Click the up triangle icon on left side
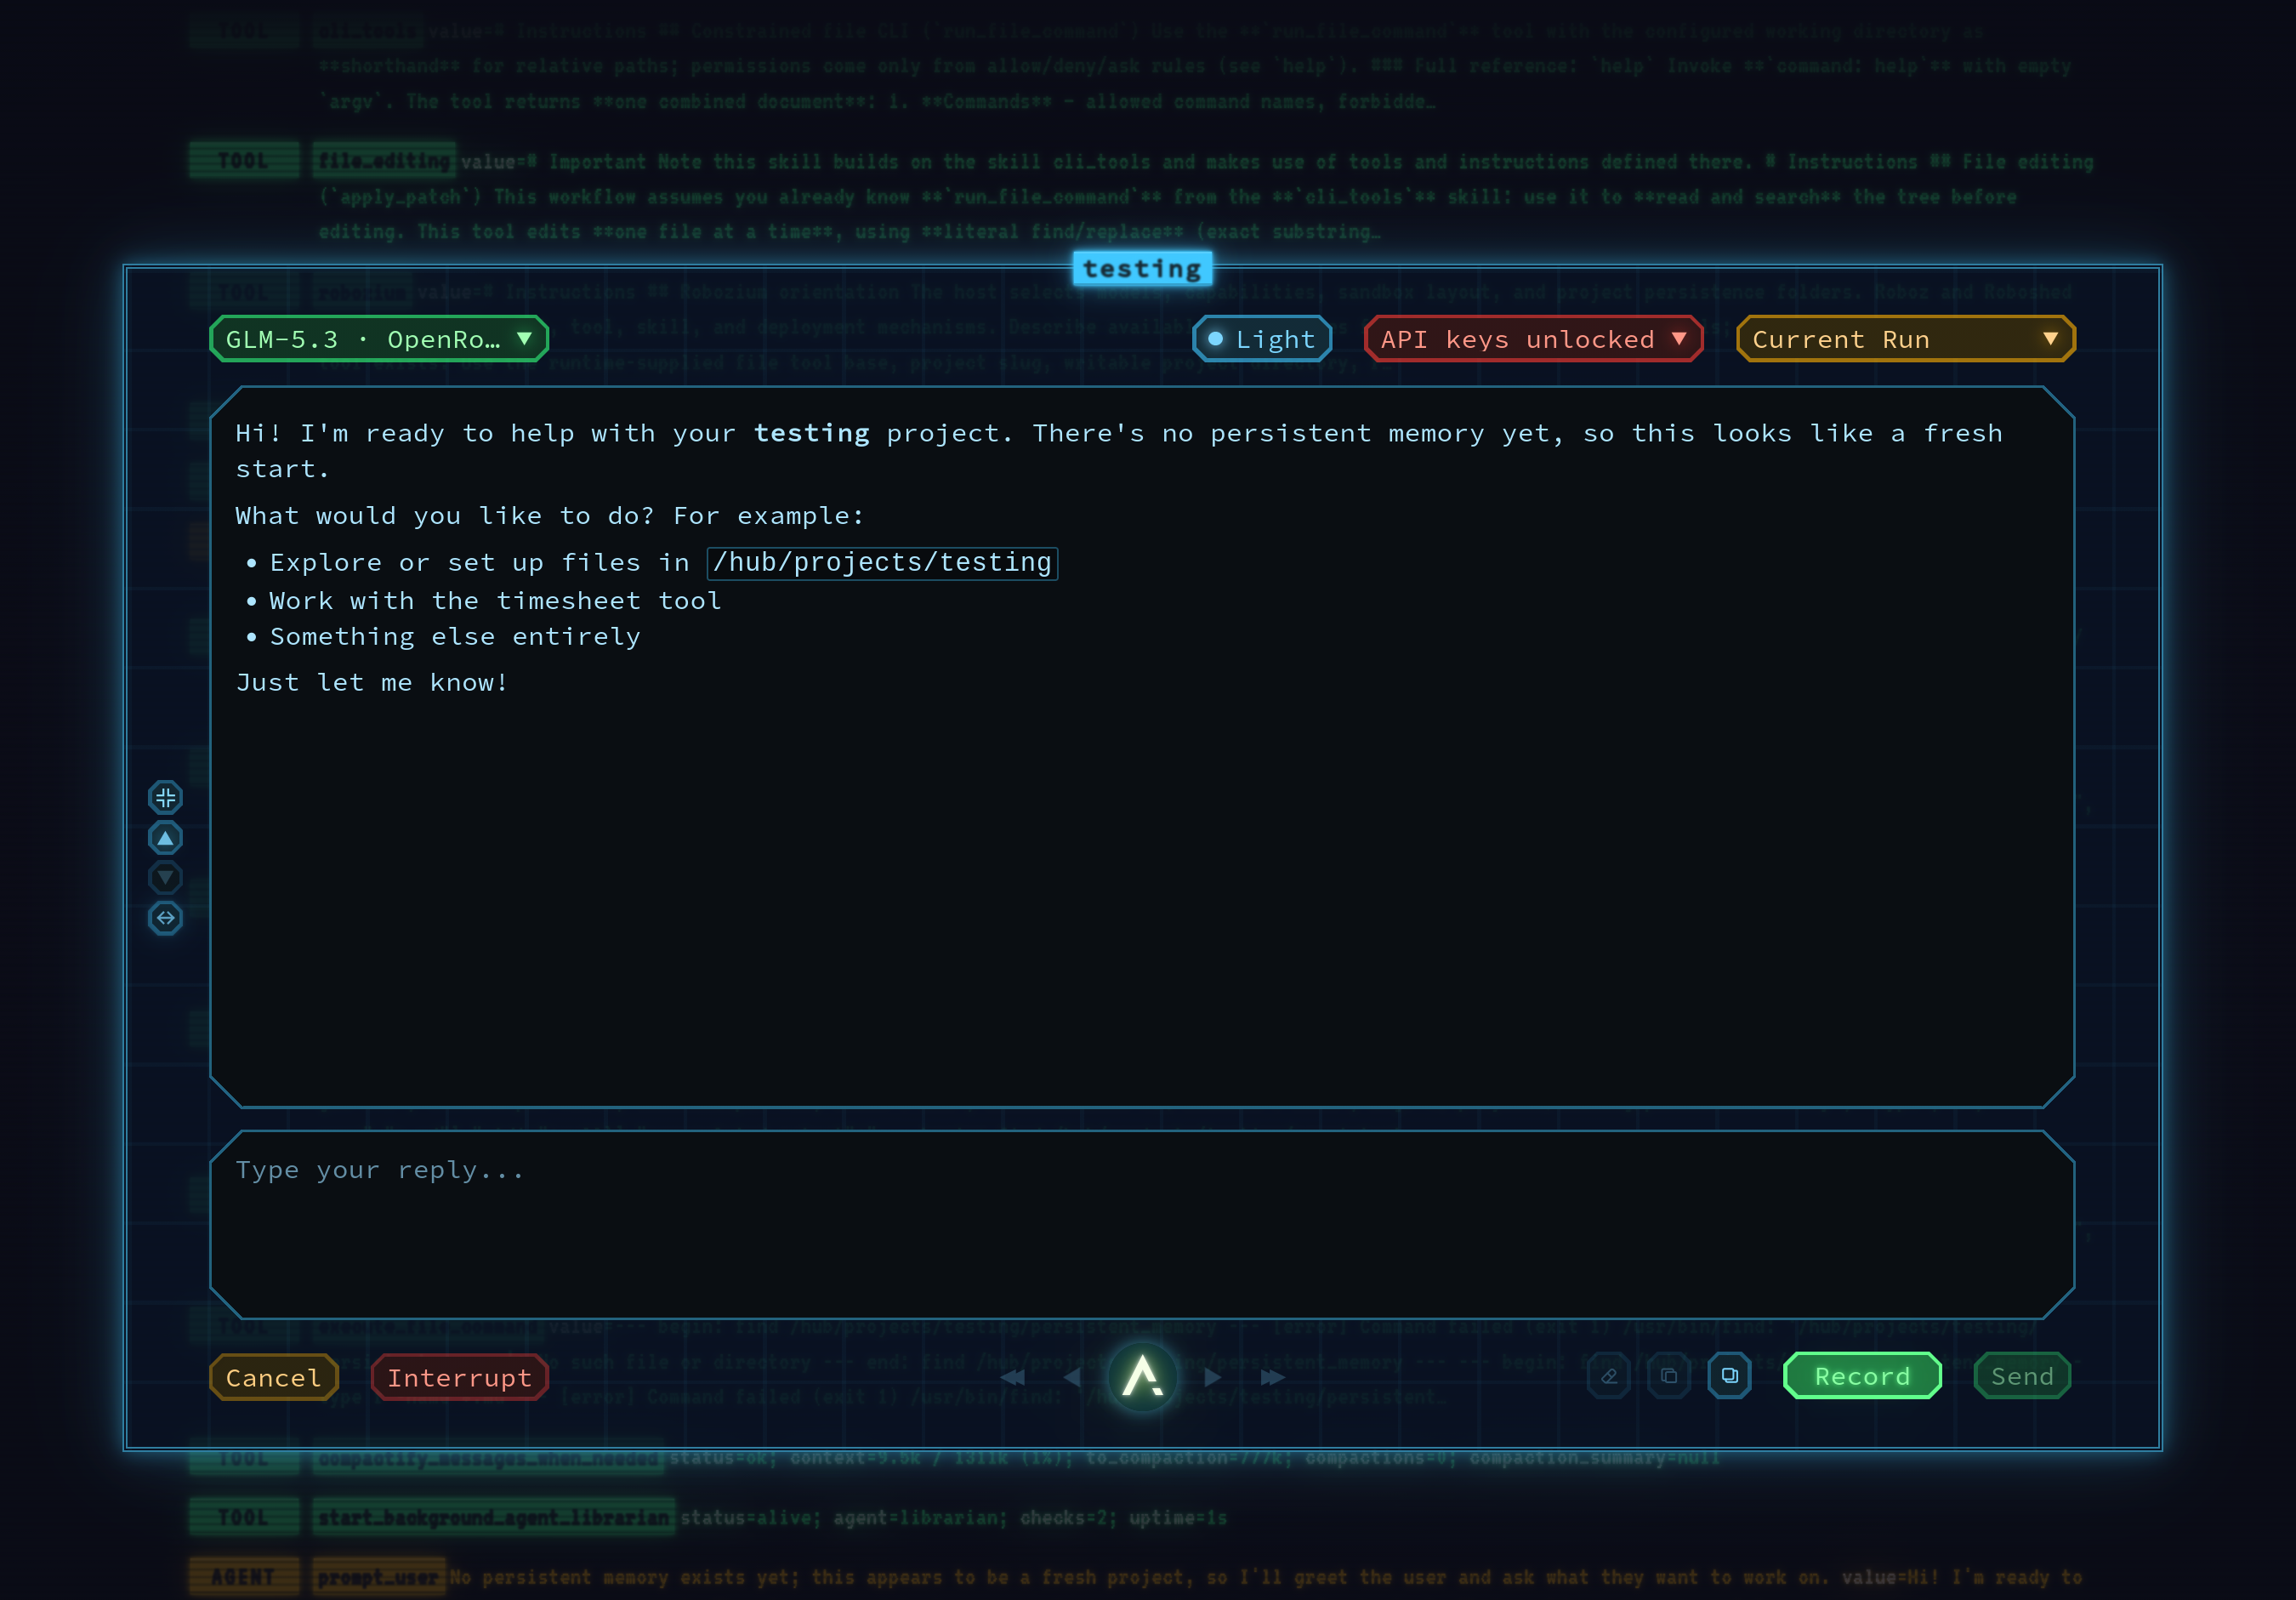 165,838
